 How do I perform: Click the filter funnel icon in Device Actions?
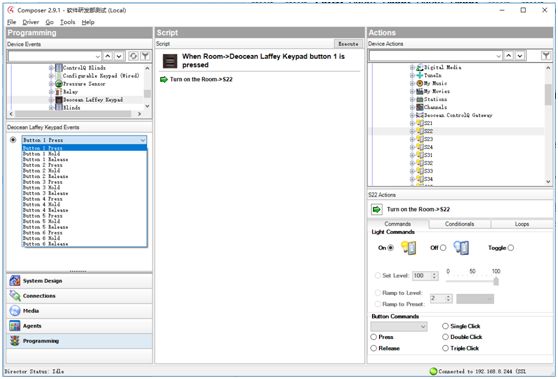pyautogui.click(x=546, y=56)
